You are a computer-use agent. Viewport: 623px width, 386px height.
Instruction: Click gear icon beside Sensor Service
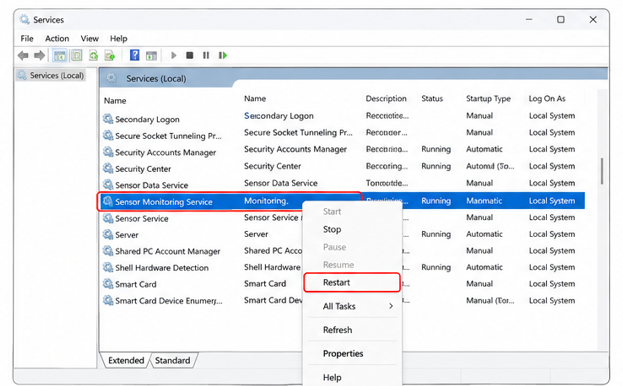point(108,218)
